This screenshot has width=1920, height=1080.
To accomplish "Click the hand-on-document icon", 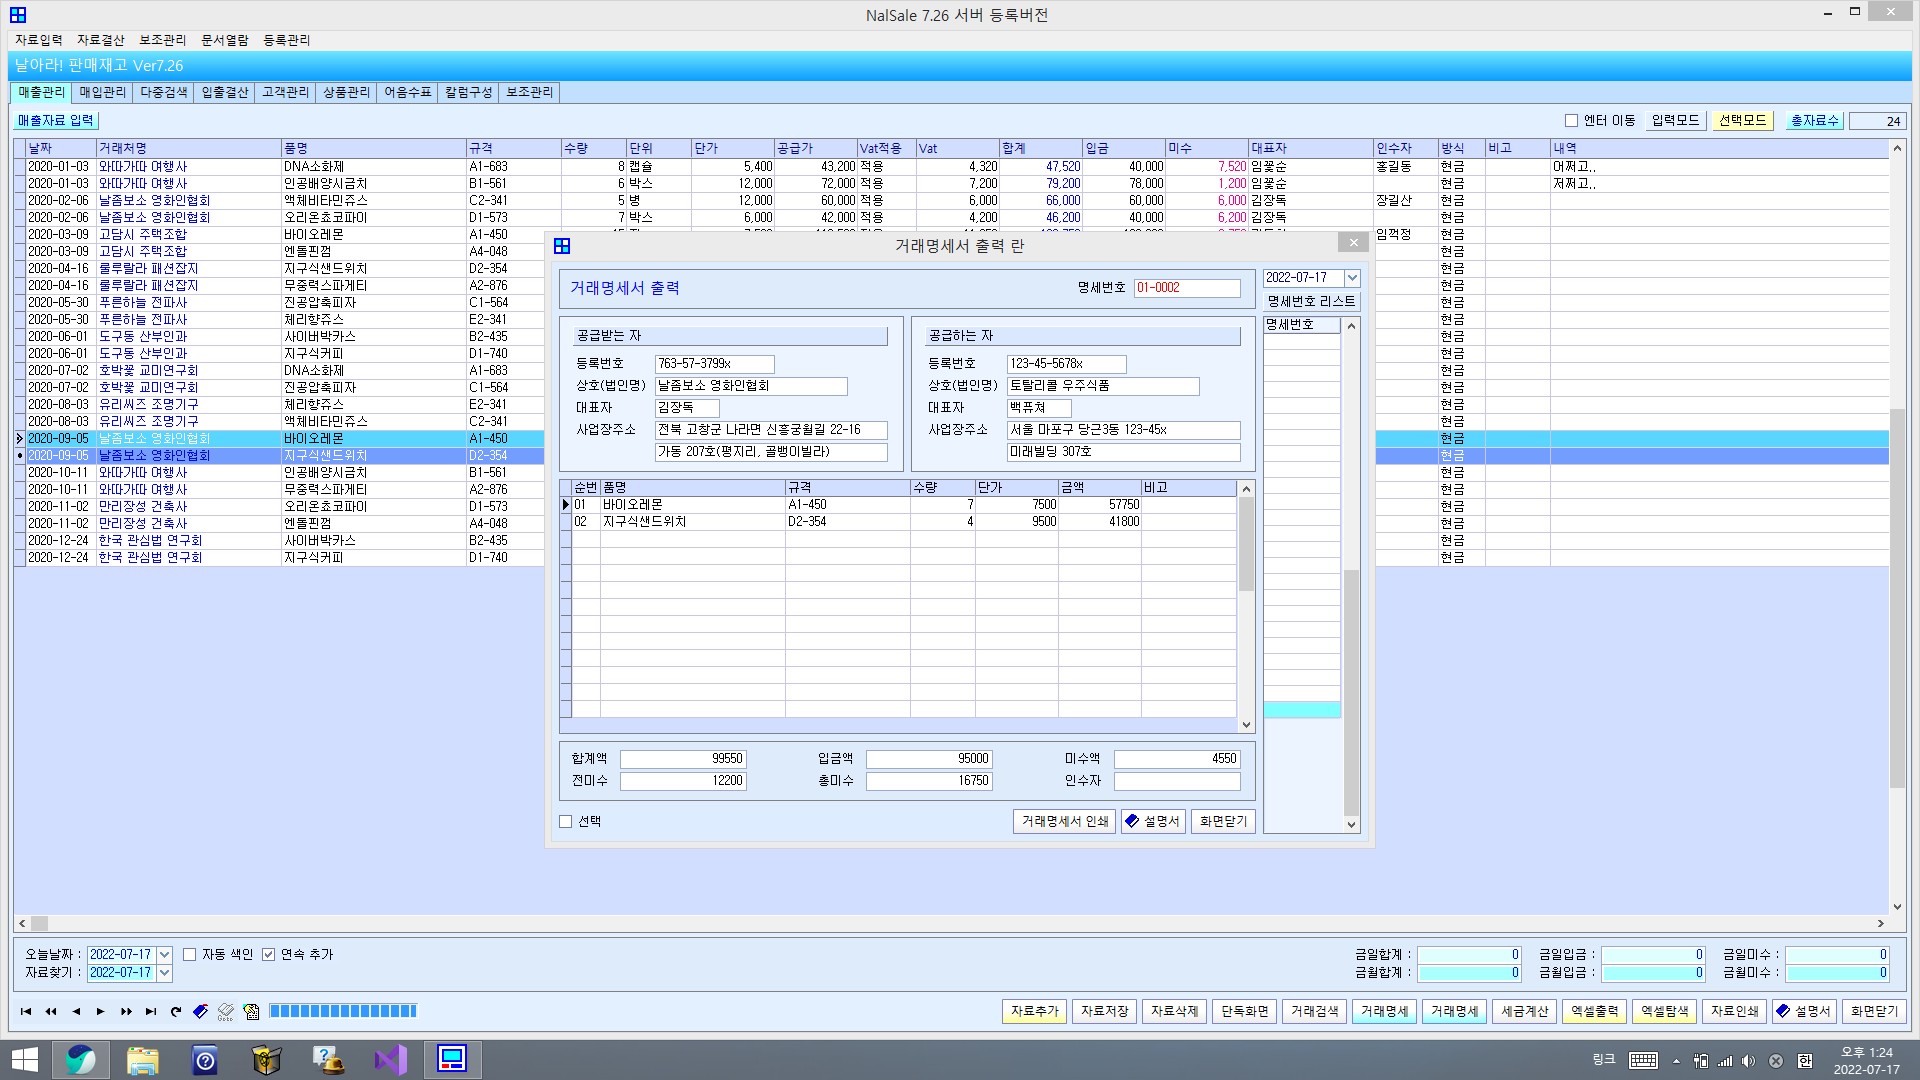I will click(x=251, y=1012).
